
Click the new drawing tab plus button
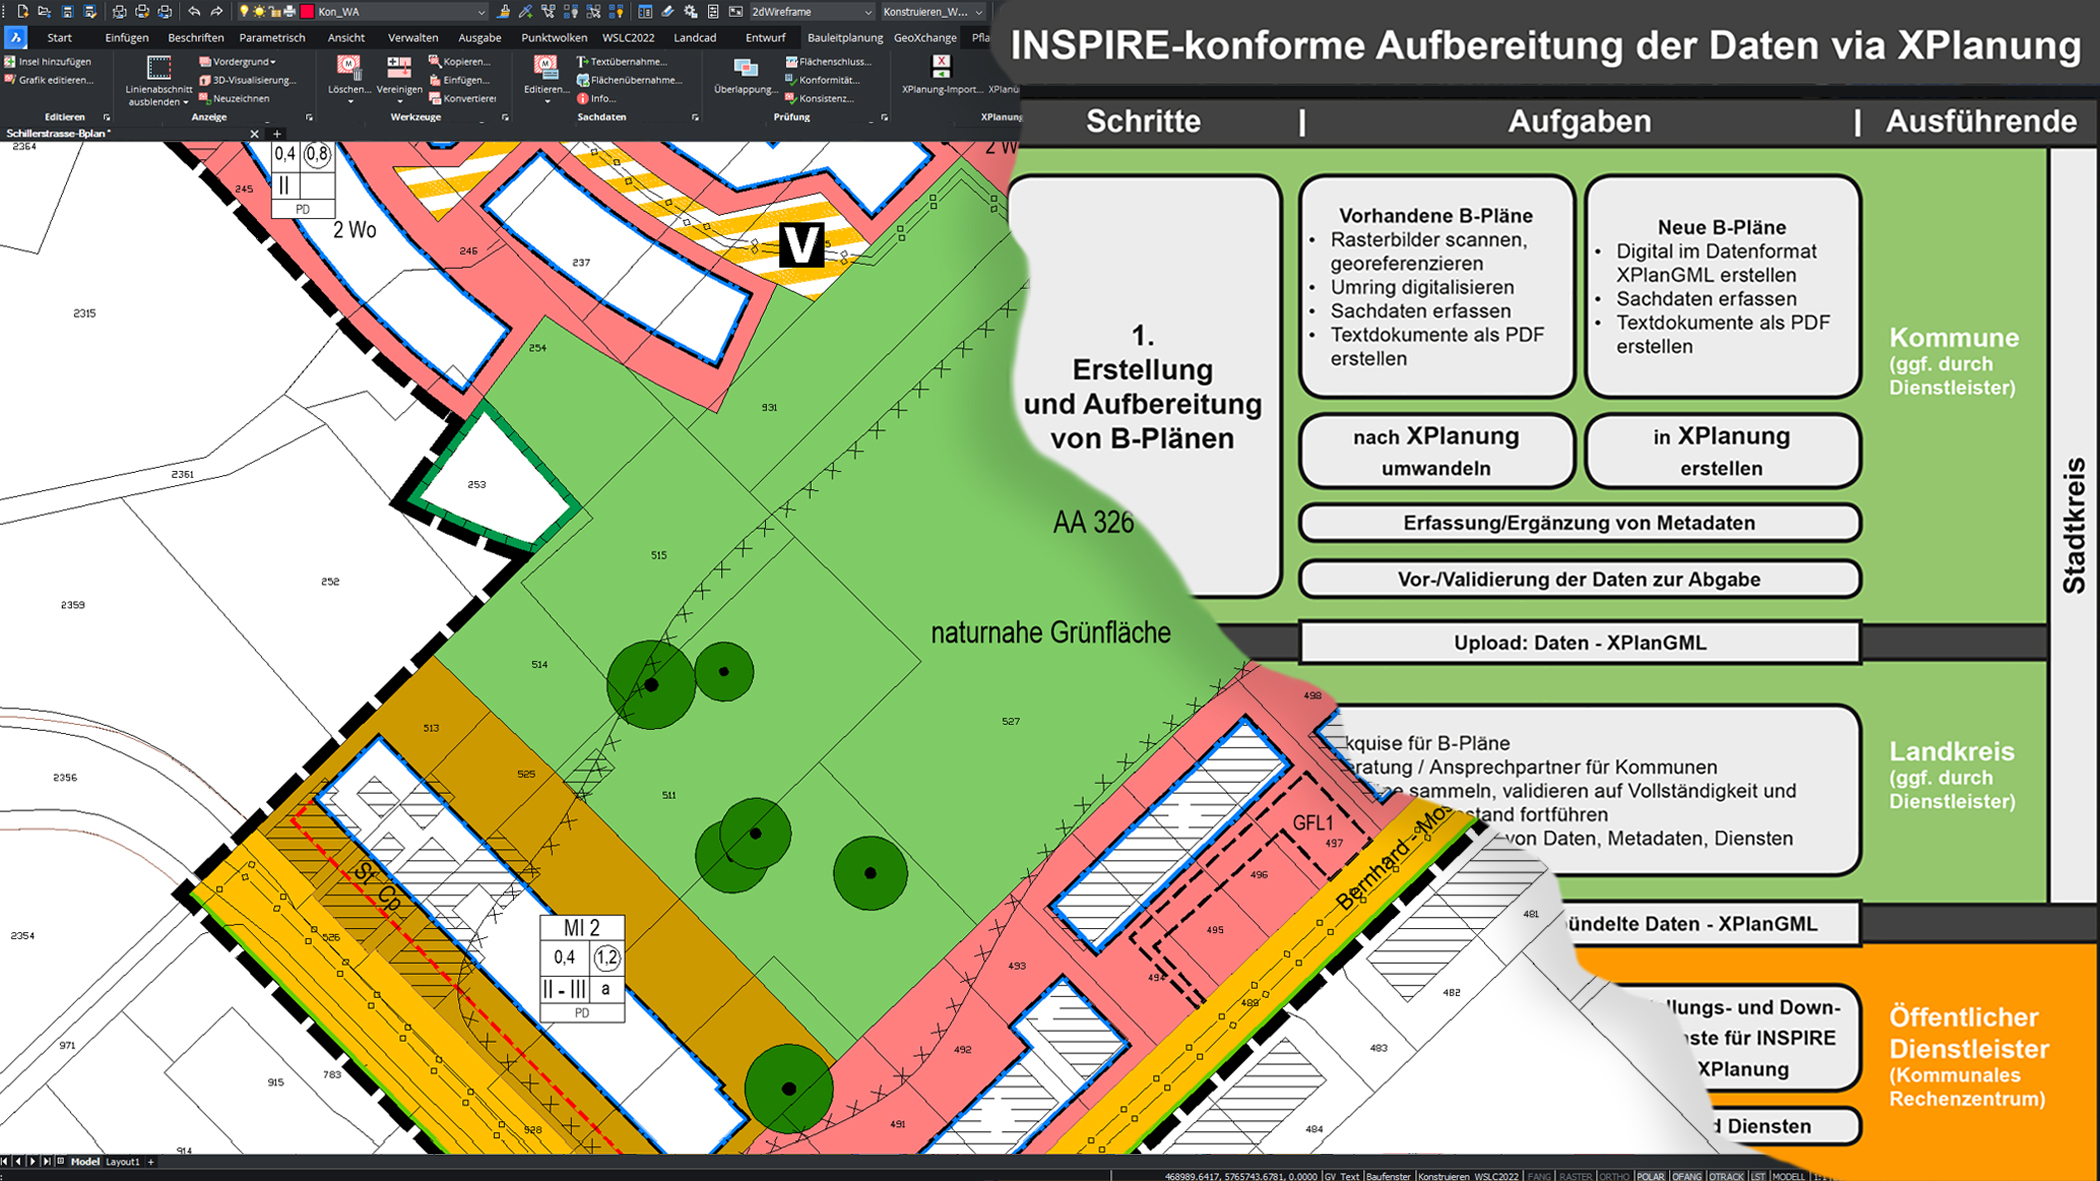[x=277, y=133]
